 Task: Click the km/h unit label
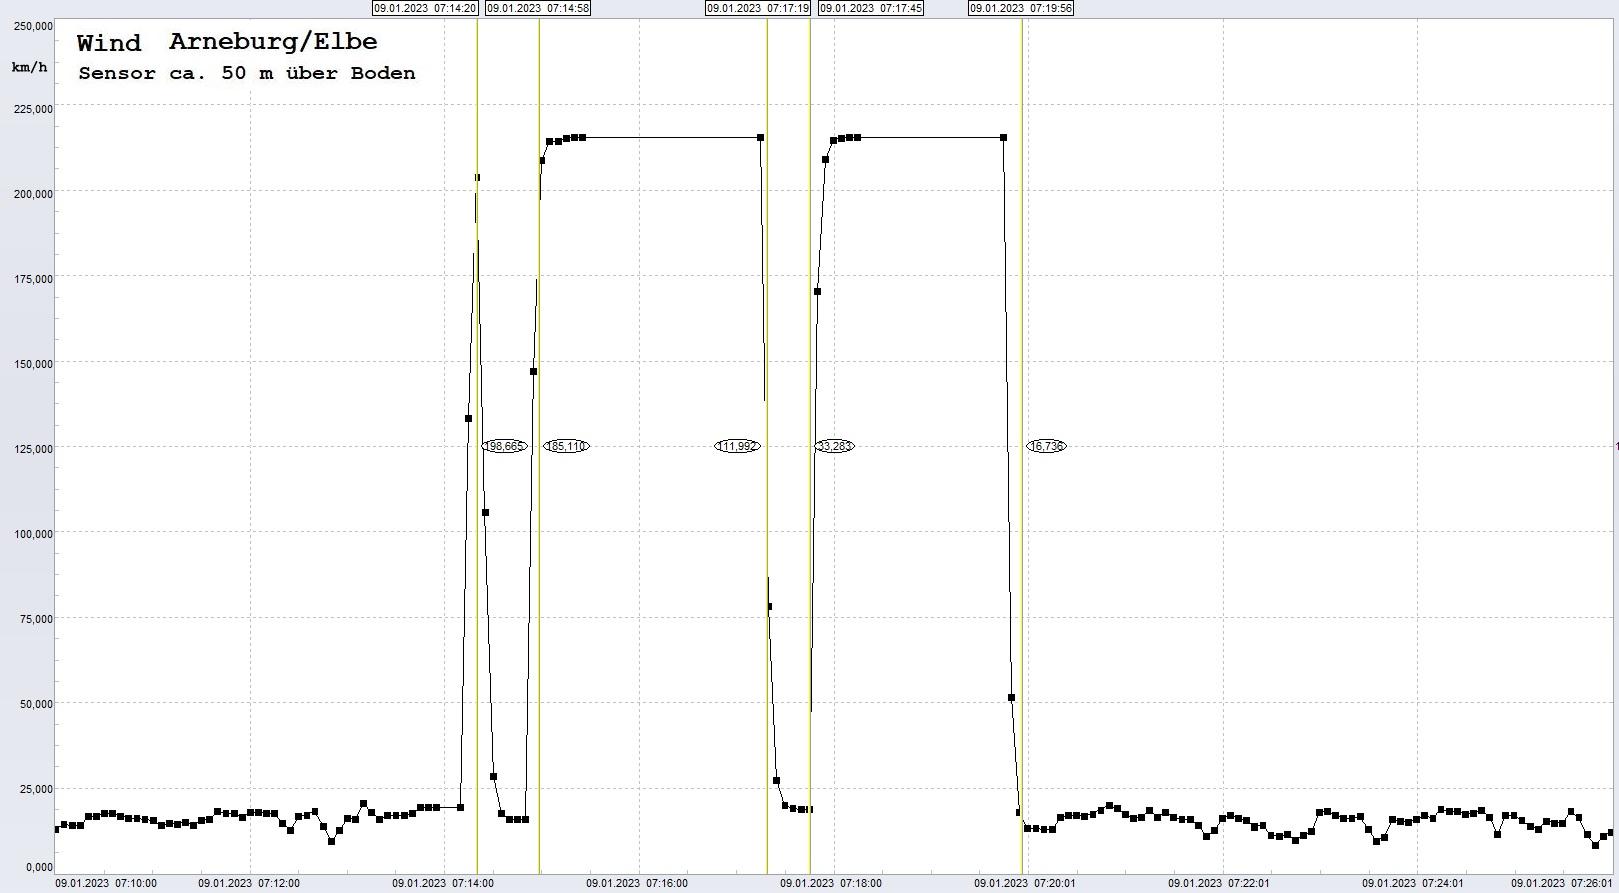coord(29,67)
